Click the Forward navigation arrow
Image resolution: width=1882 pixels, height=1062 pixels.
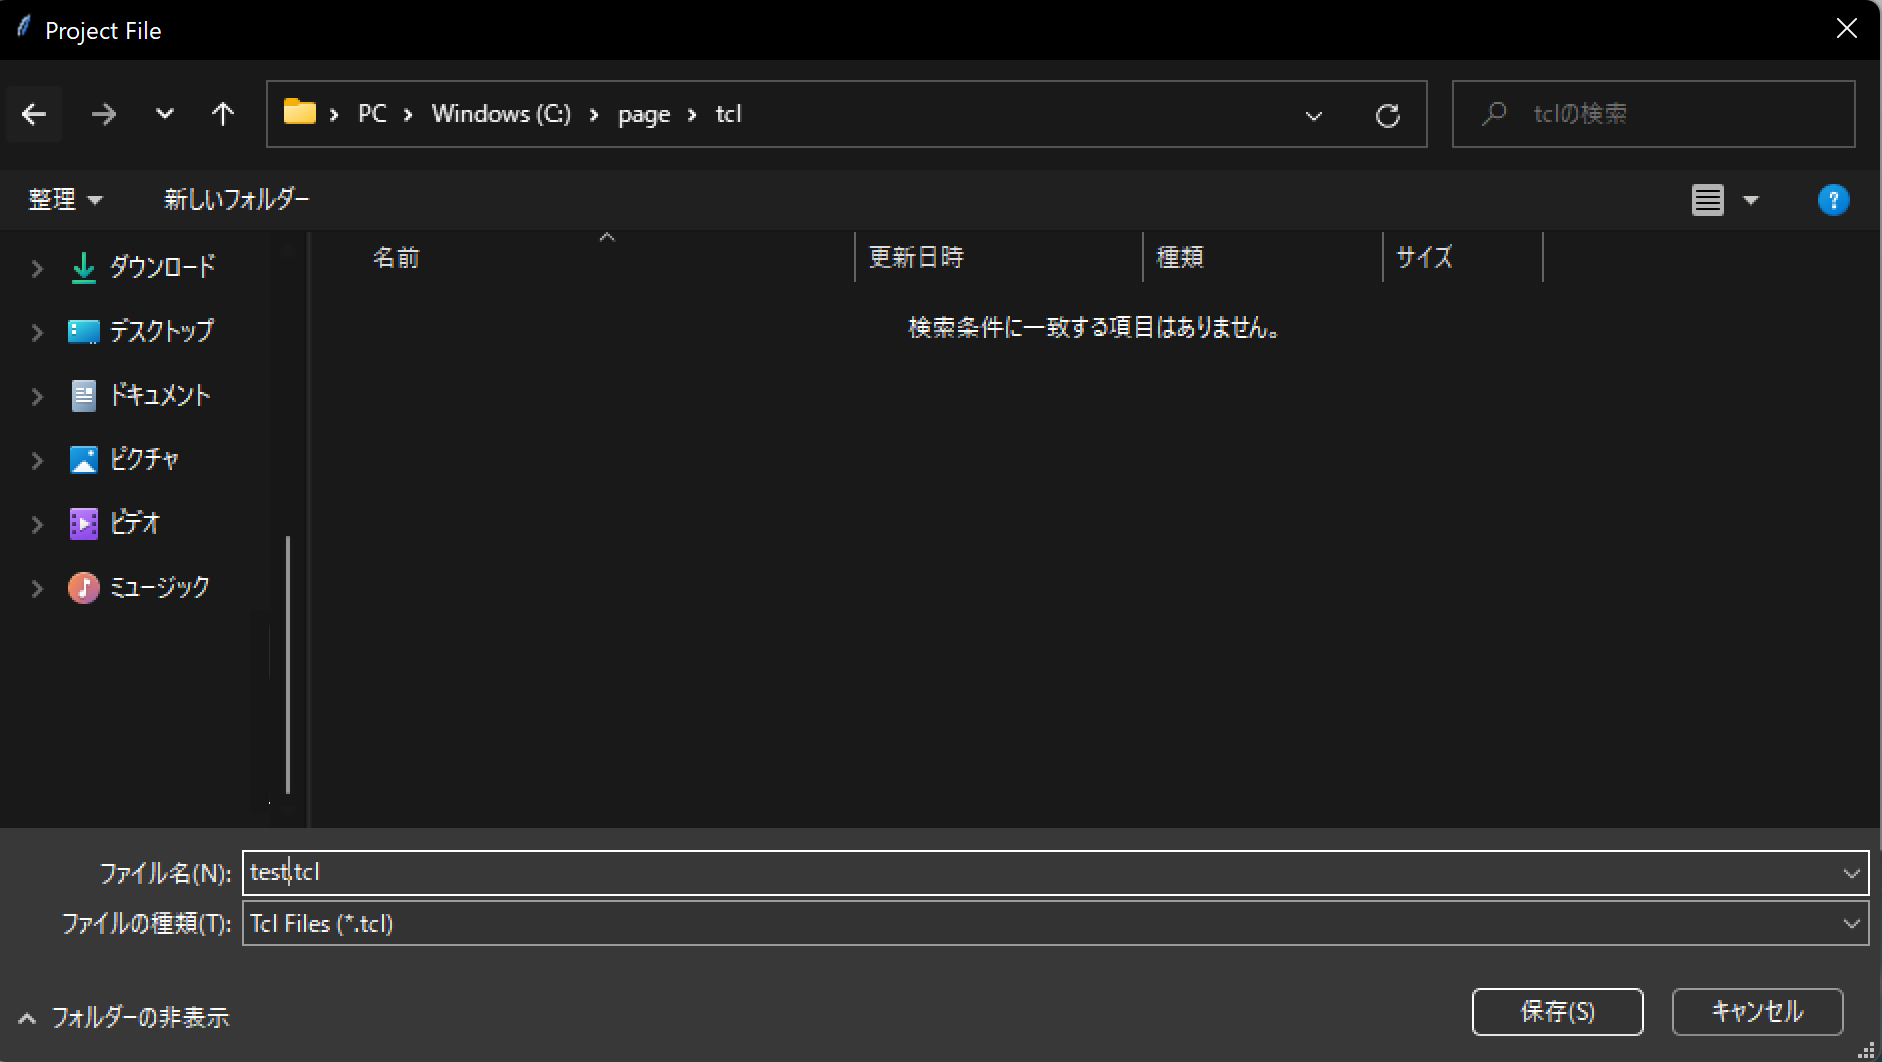[103, 115]
